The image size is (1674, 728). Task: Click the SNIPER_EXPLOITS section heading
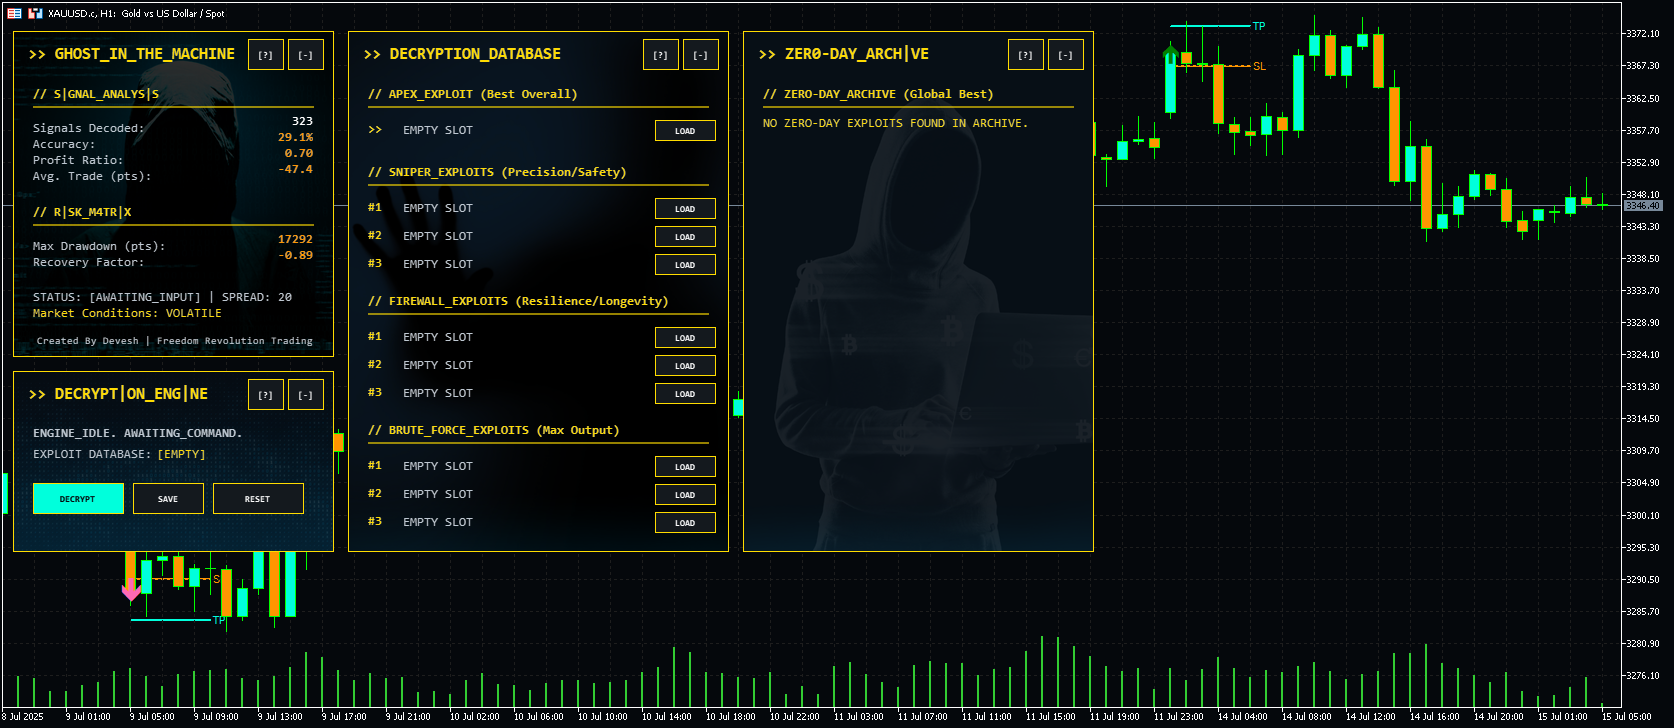click(x=497, y=172)
